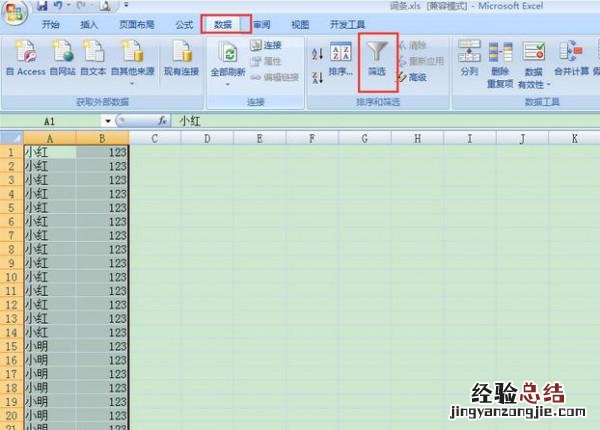The height and width of the screenshot is (430, 600).
Task: Click Consolidate (合并计算)
Action: tap(572, 57)
